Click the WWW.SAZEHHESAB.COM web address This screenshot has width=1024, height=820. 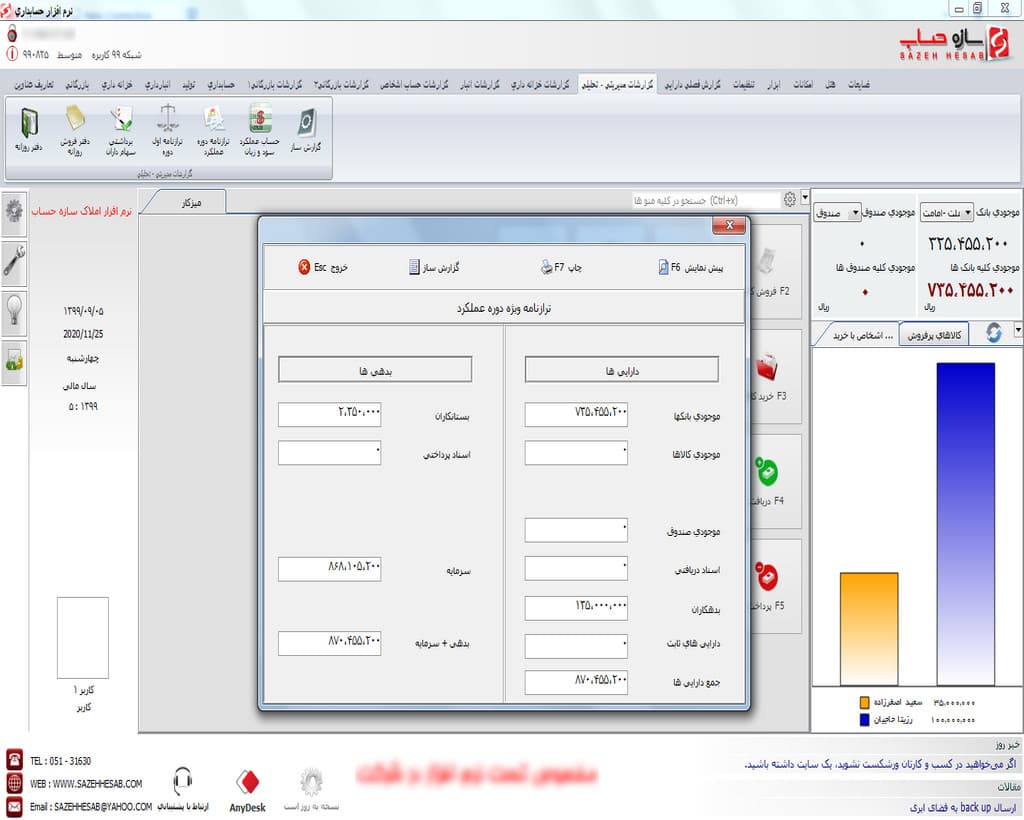(x=97, y=783)
